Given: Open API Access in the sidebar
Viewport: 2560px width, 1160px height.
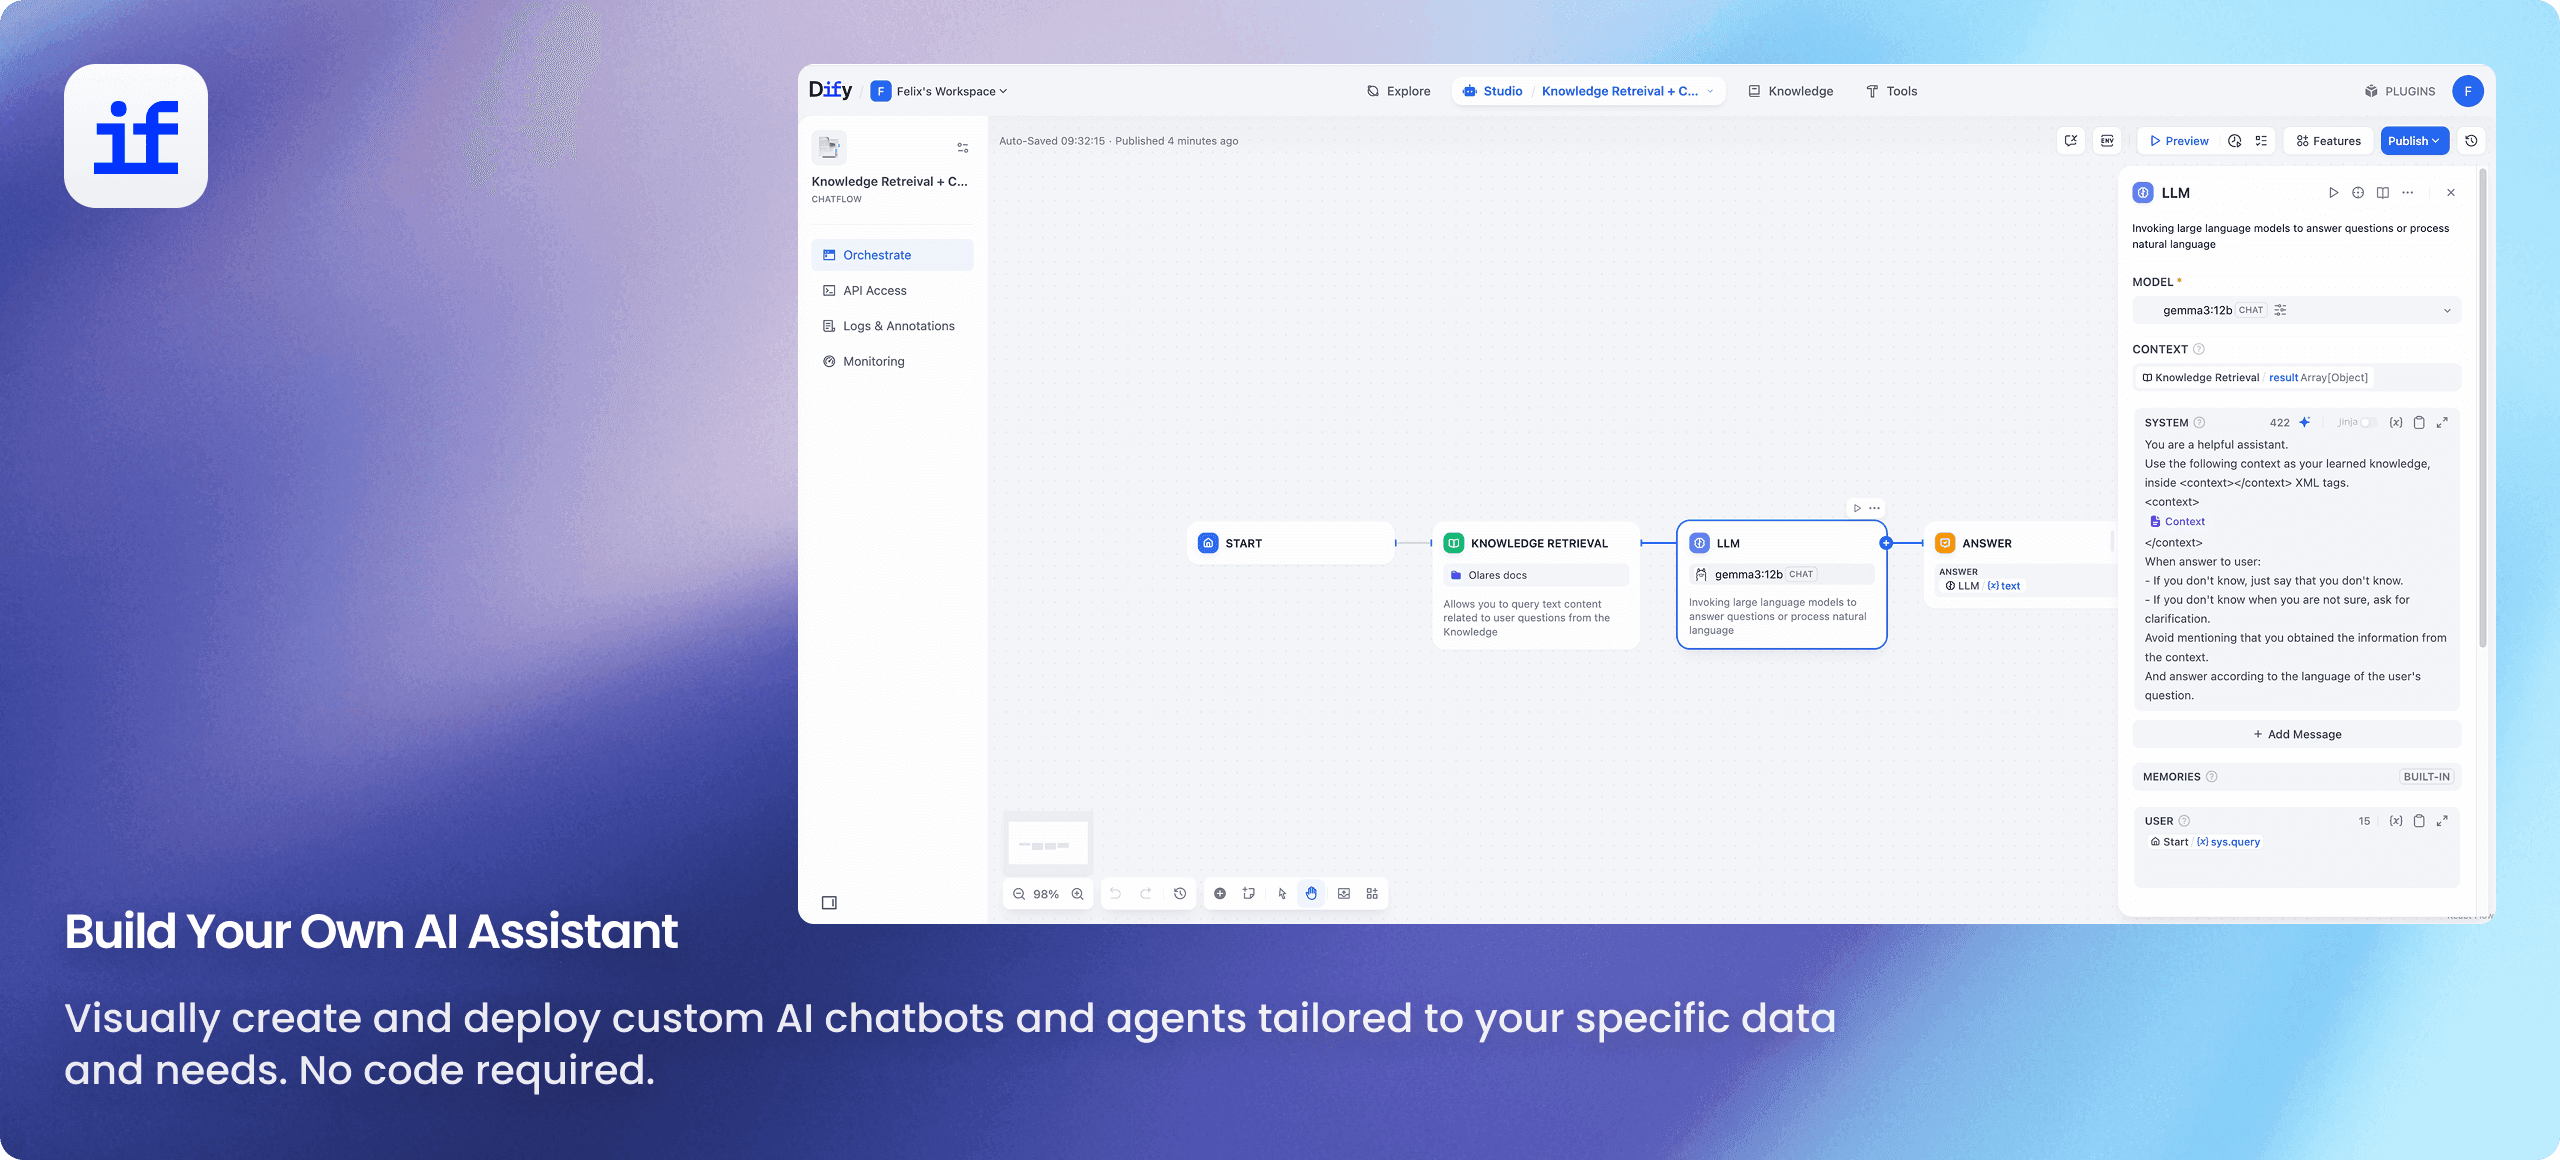Looking at the screenshot, I should coord(892,291).
